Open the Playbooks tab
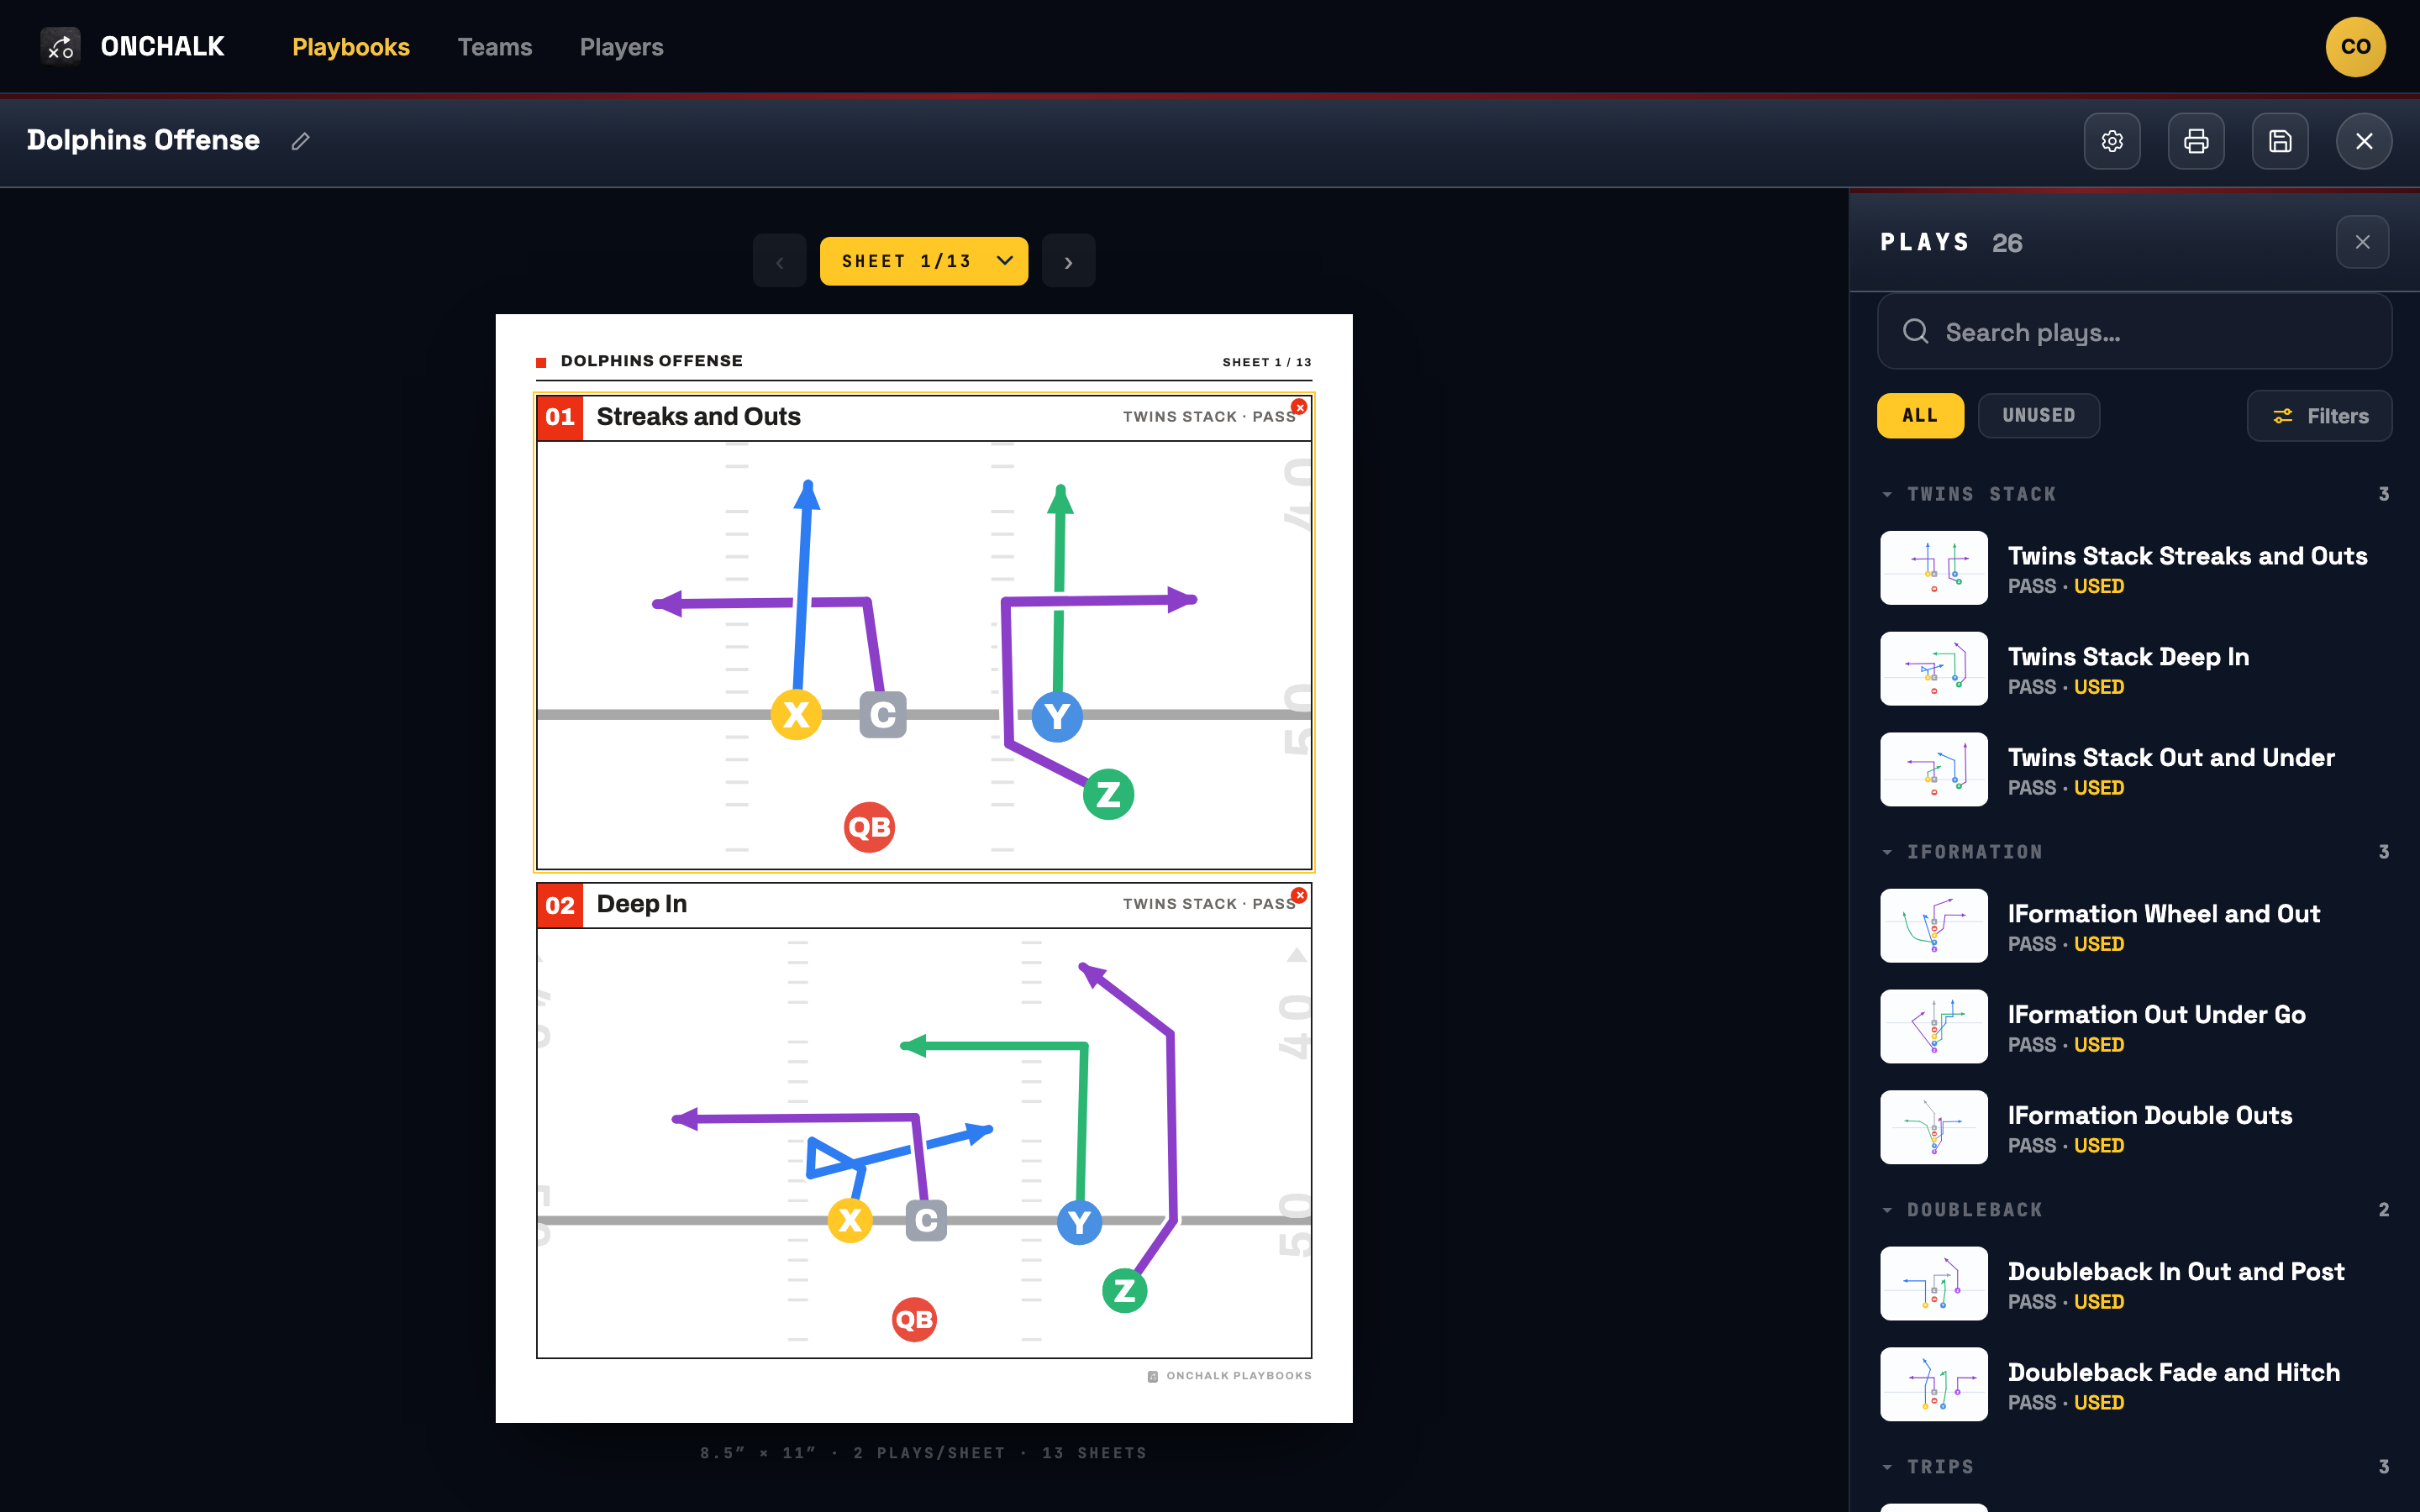 pos(351,47)
